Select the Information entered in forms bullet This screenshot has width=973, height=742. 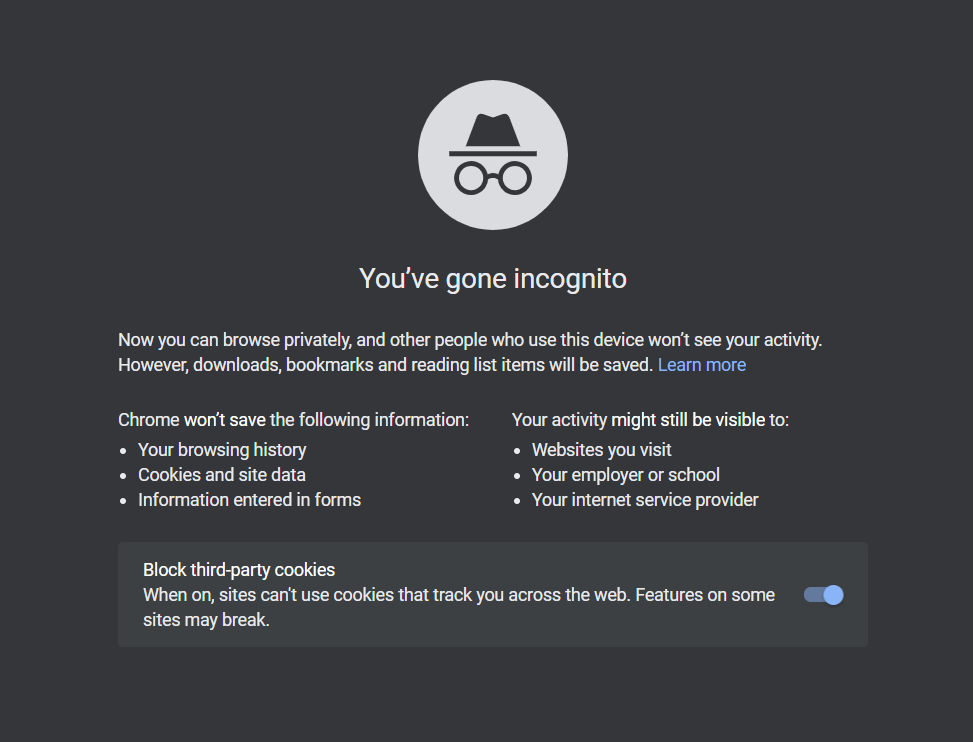click(249, 499)
